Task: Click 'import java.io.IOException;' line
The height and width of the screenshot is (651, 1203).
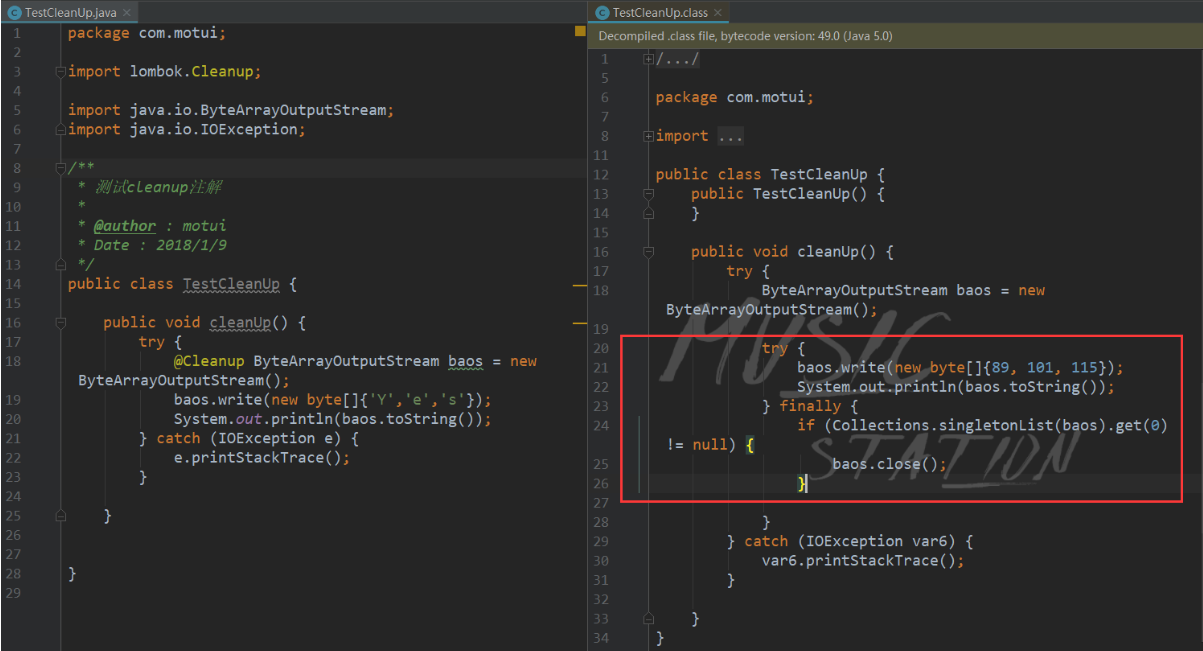Action: pos(187,129)
